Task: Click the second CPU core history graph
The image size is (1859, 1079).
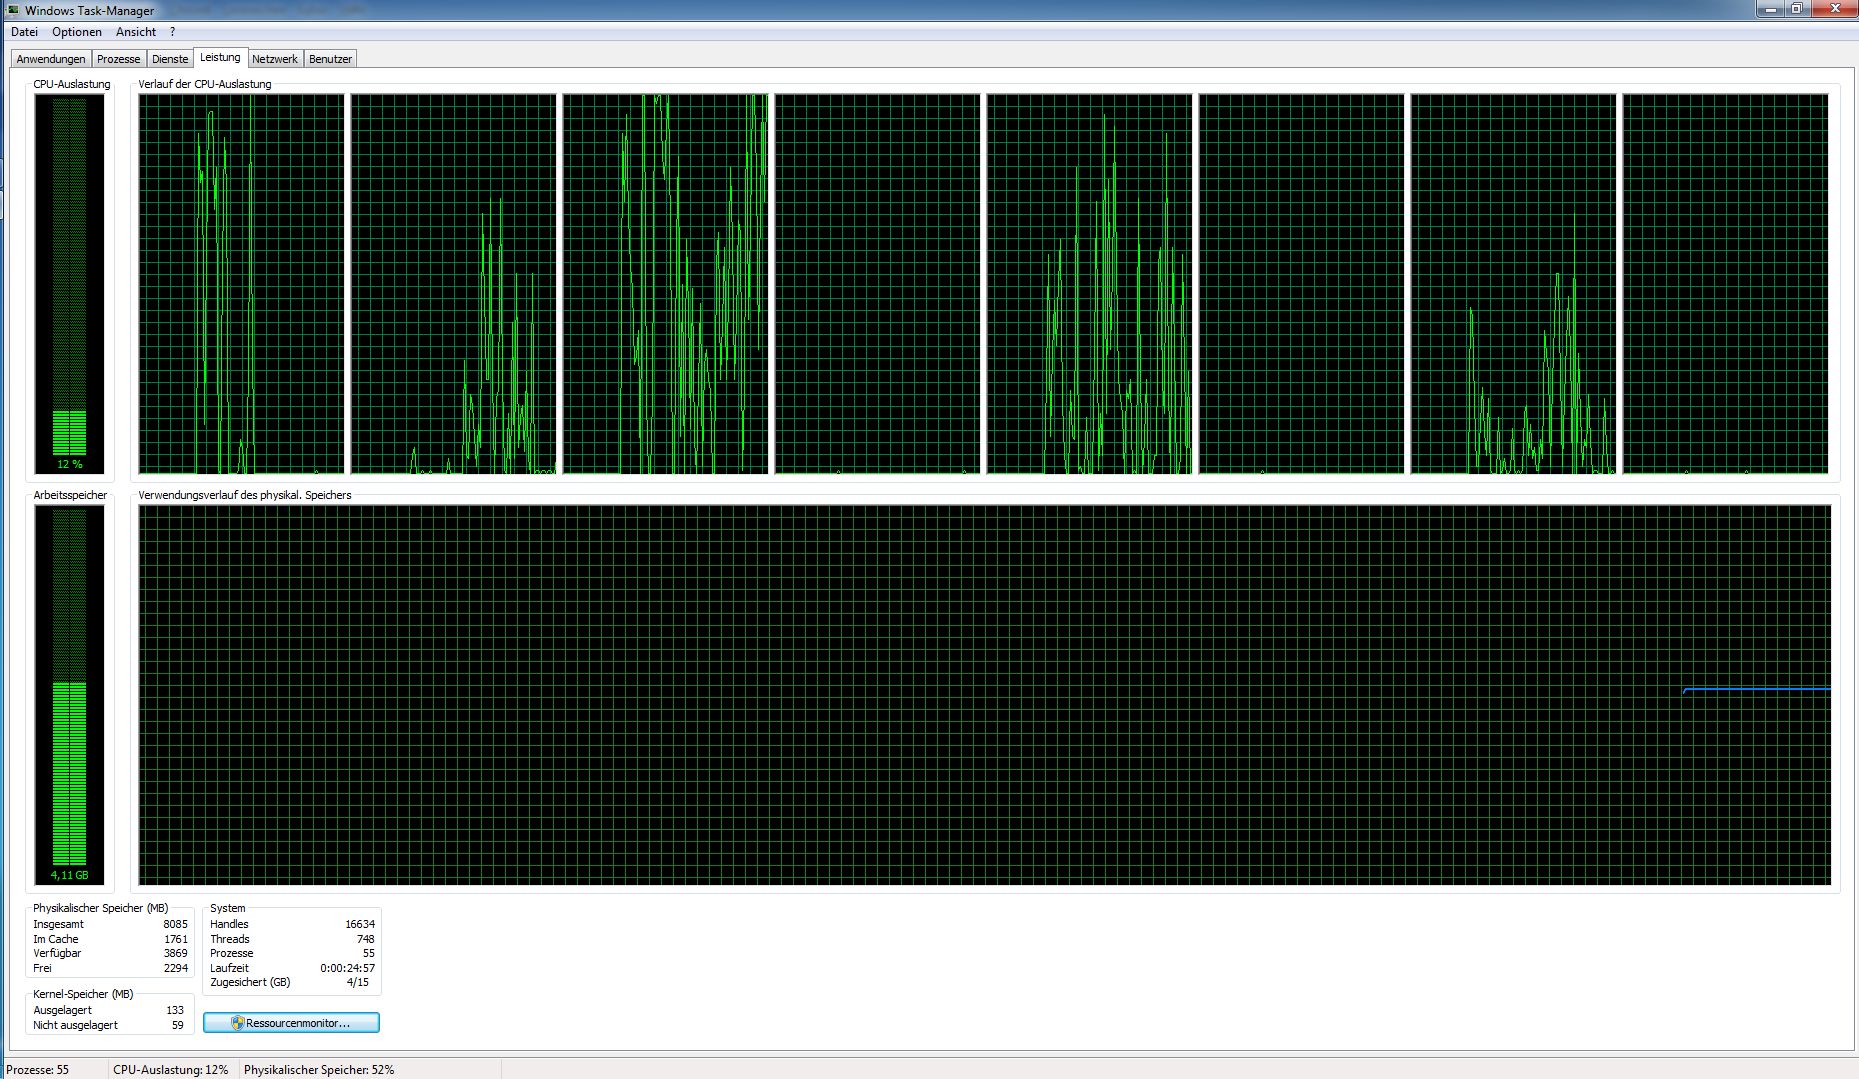Action: pos(453,284)
